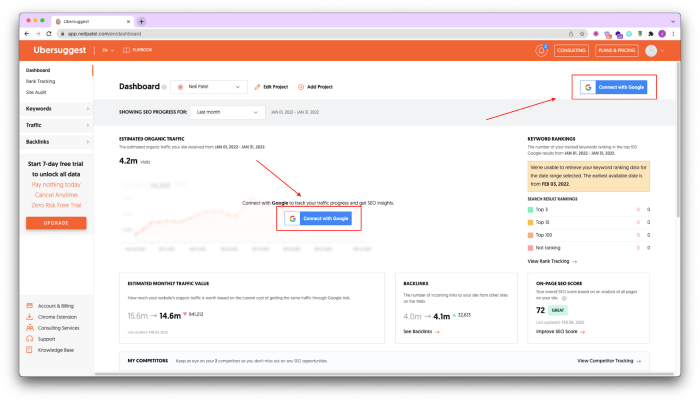Click the browser forward arrow
This screenshot has height=402, width=700.
point(38,34)
